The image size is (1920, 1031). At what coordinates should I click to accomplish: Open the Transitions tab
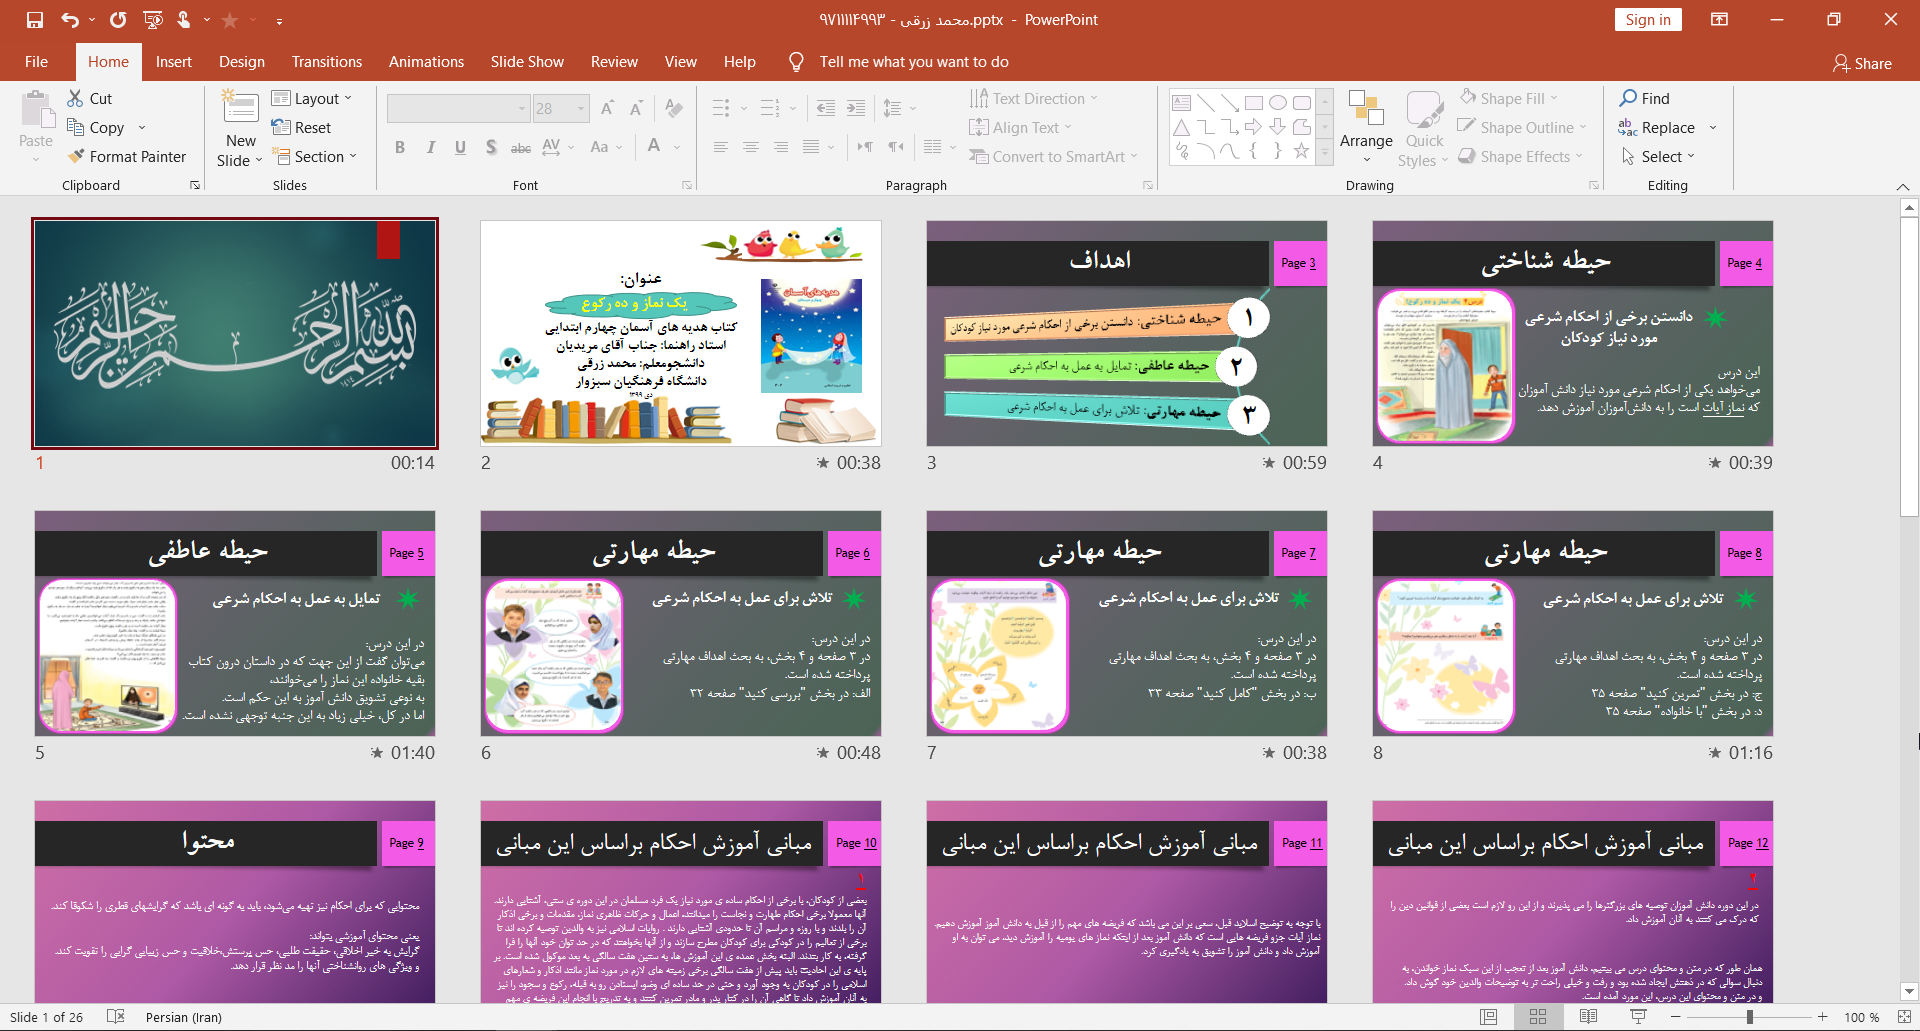pyautogui.click(x=326, y=62)
